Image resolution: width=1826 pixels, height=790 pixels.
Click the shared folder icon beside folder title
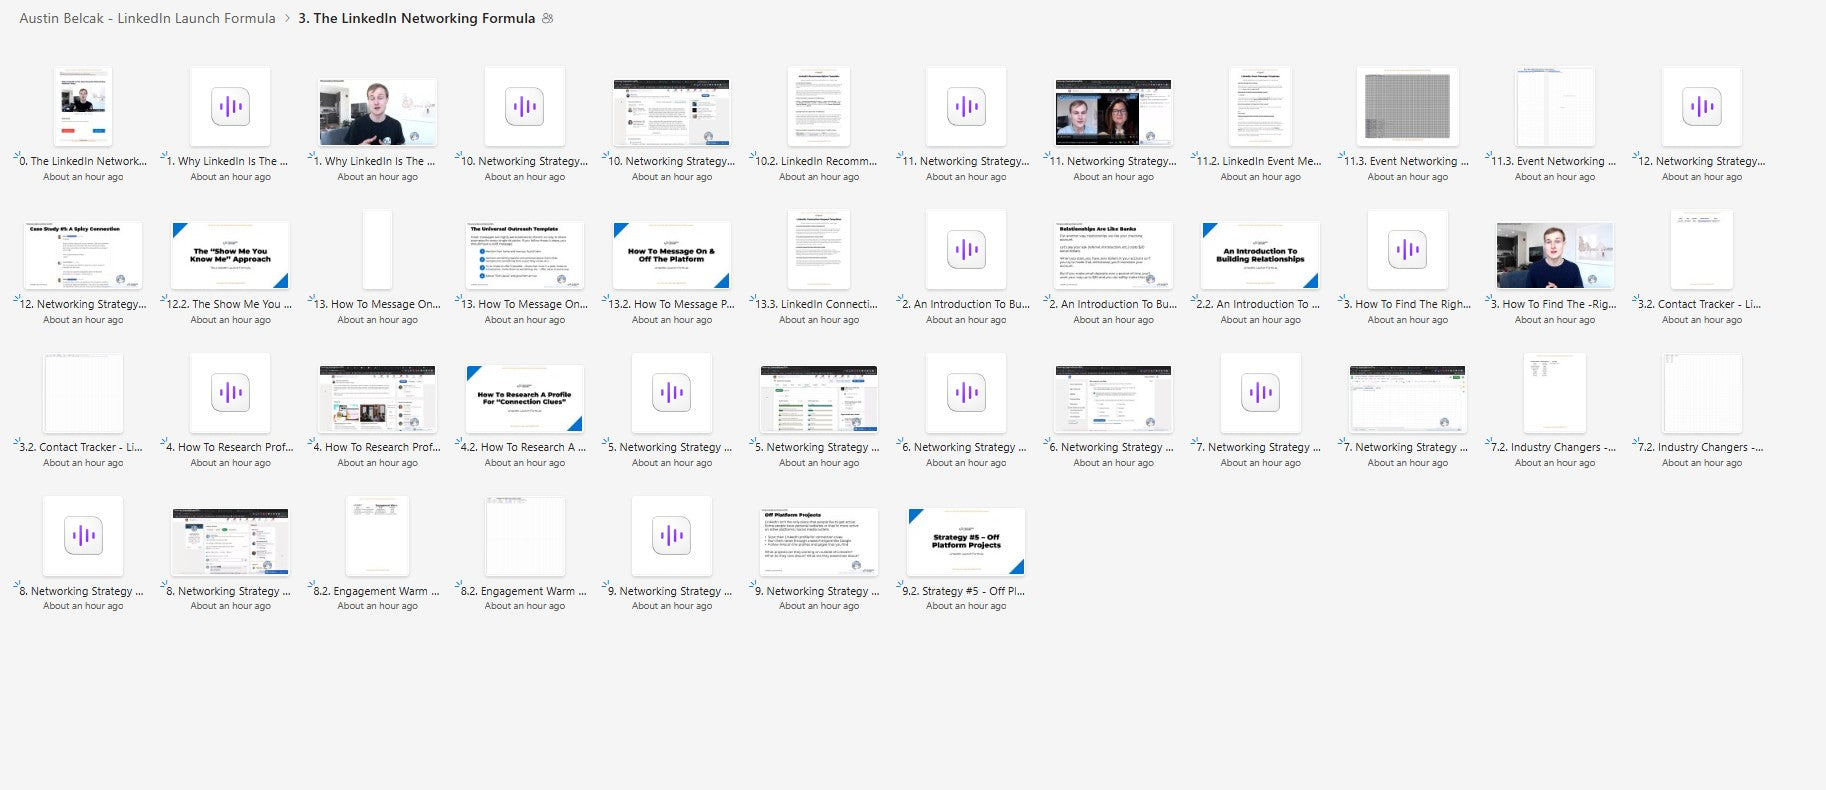[x=547, y=18]
